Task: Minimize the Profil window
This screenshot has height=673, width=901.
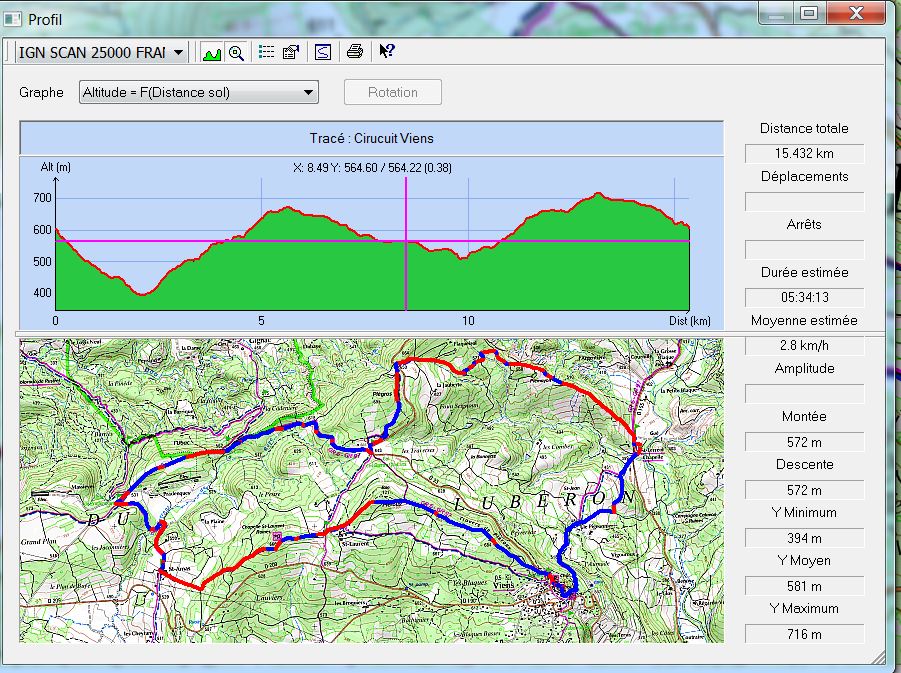Action: (x=777, y=13)
